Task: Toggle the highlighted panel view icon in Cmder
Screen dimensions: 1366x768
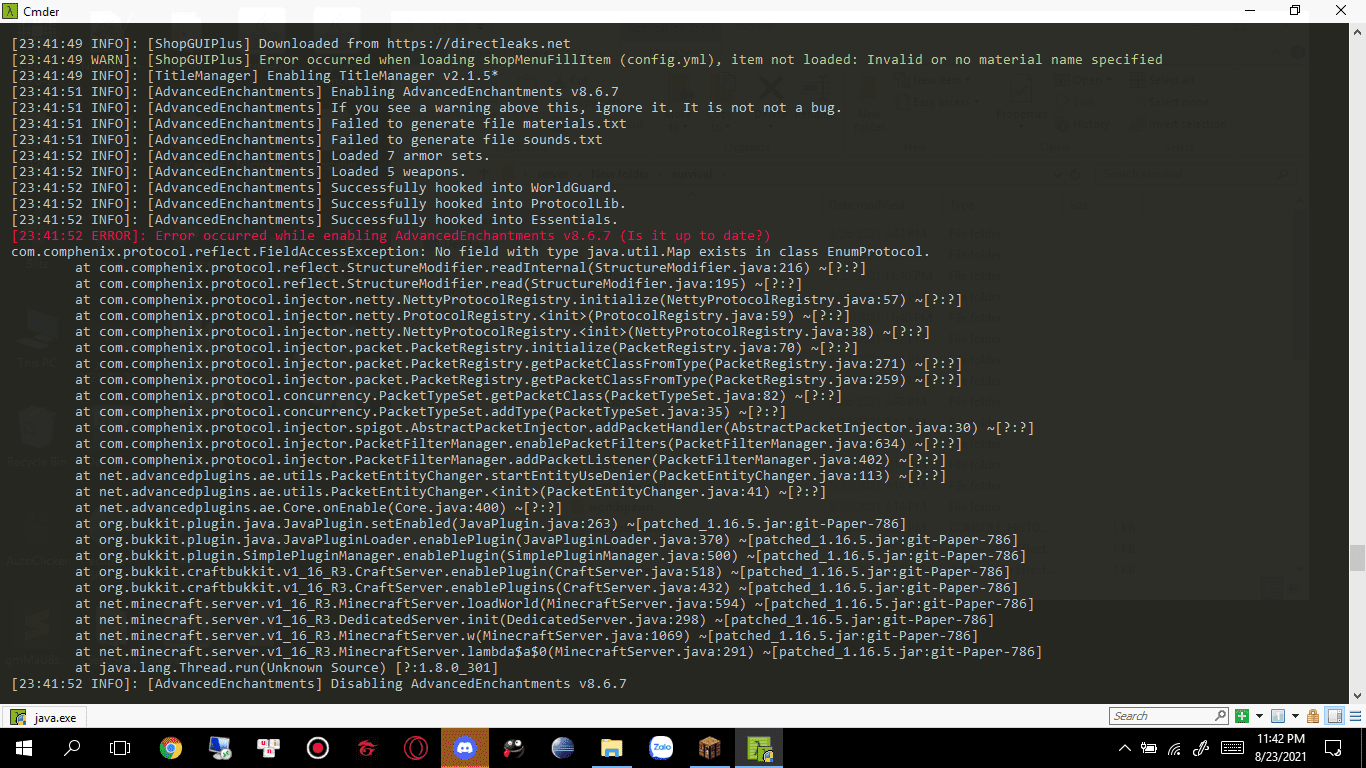Action: tap(1334, 716)
